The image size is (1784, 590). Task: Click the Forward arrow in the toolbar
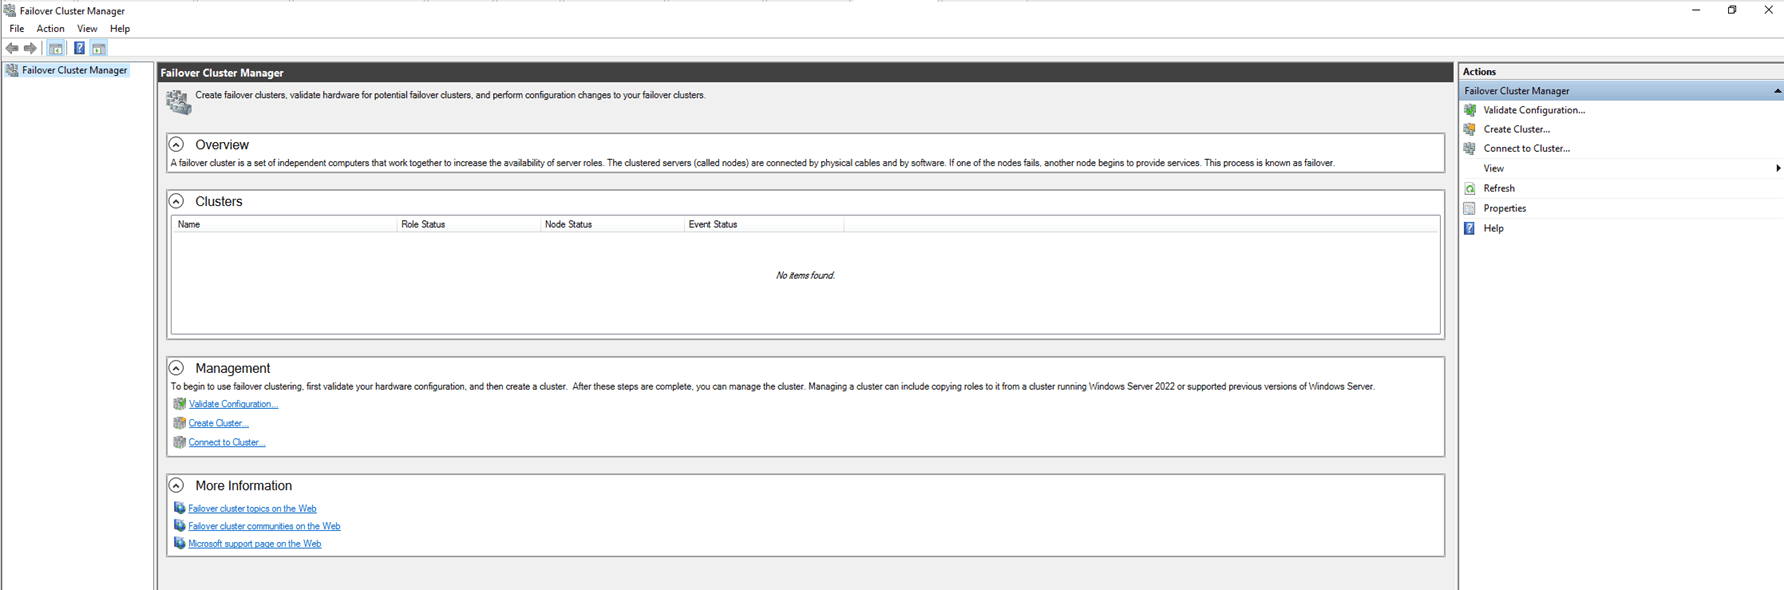tap(30, 48)
